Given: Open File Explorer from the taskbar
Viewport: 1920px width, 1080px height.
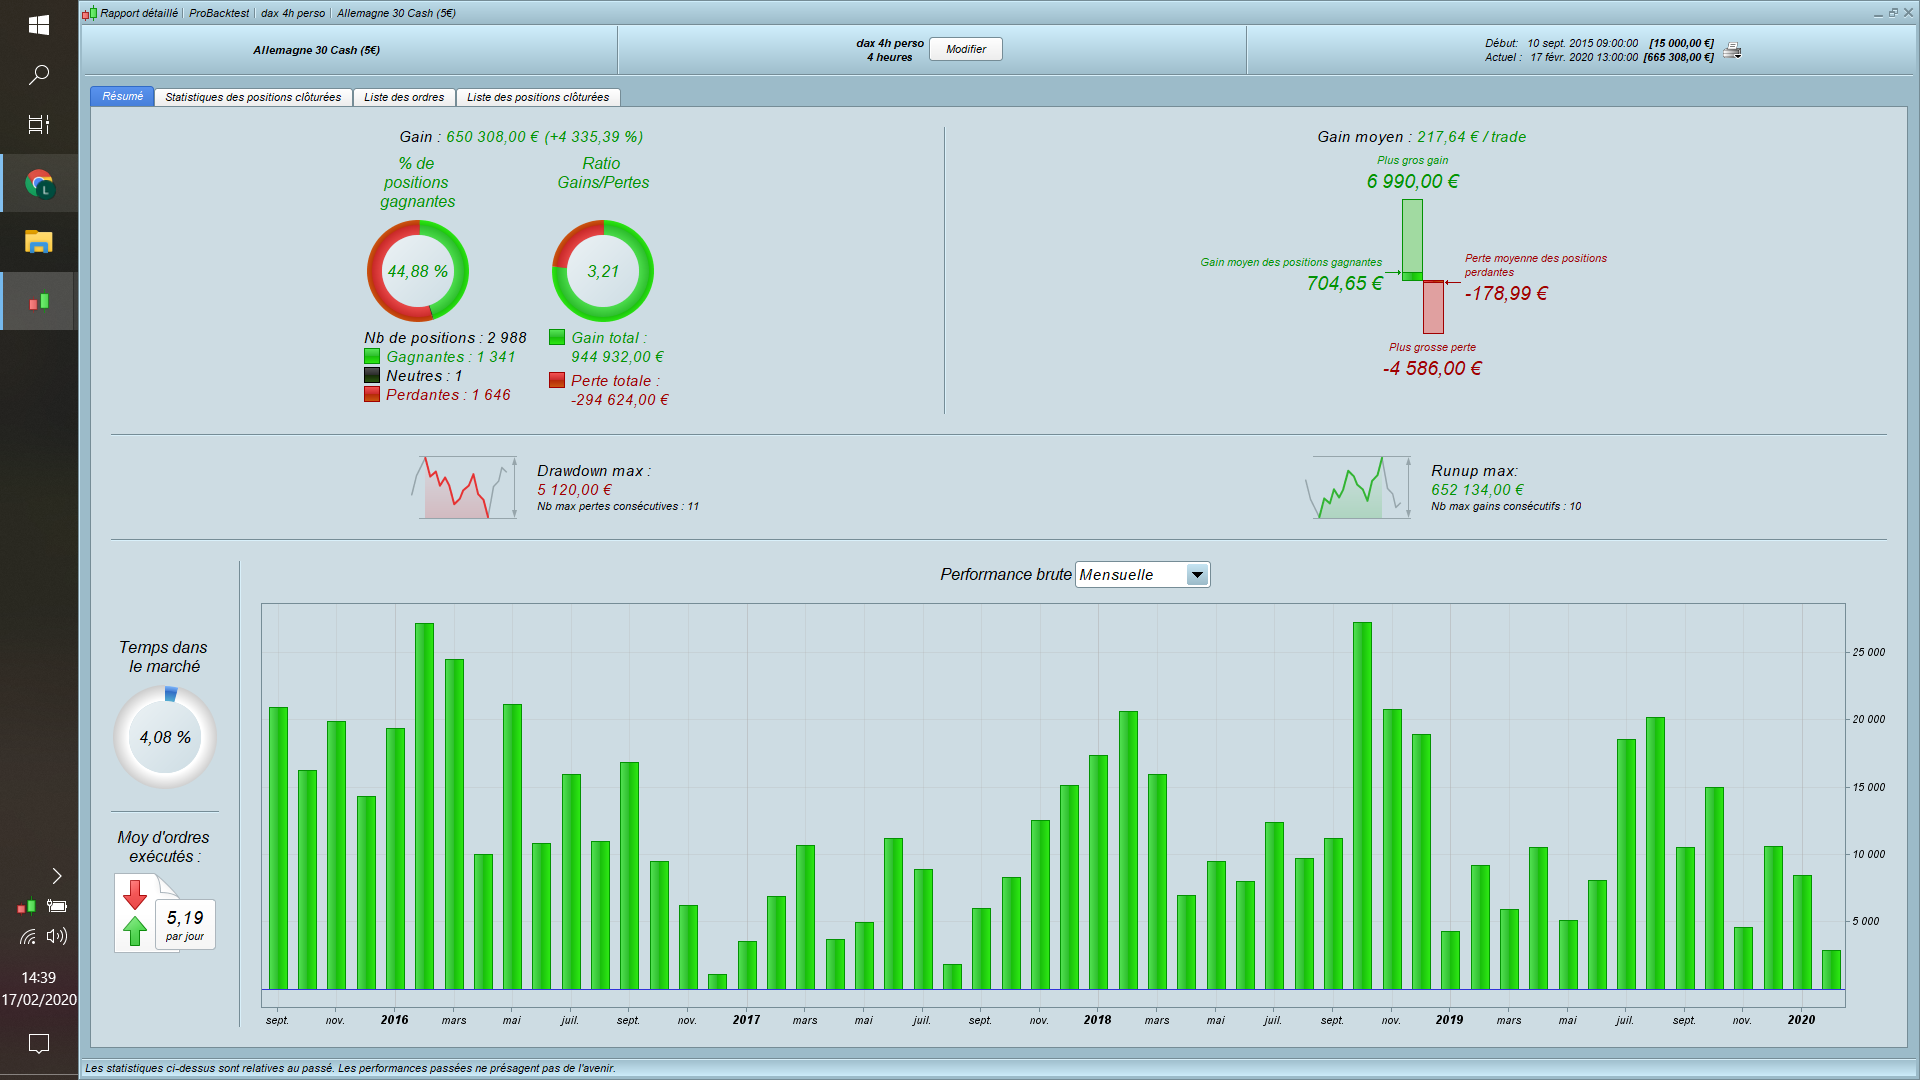Looking at the screenshot, I should point(39,242).
